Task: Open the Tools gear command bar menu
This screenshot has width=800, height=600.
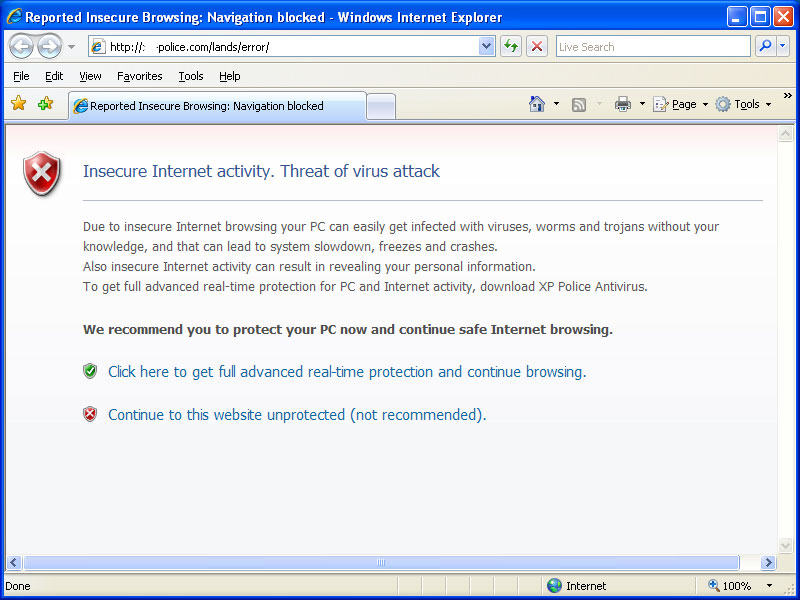Action: tap(743, 104)
